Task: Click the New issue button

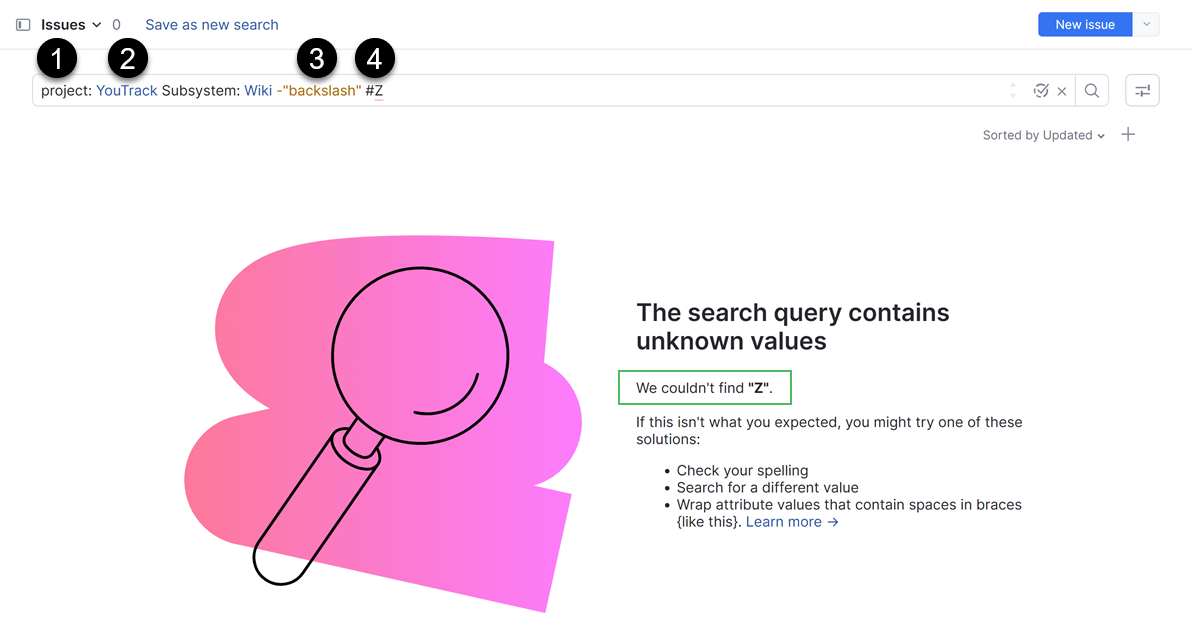Action: coord(1085,25)
